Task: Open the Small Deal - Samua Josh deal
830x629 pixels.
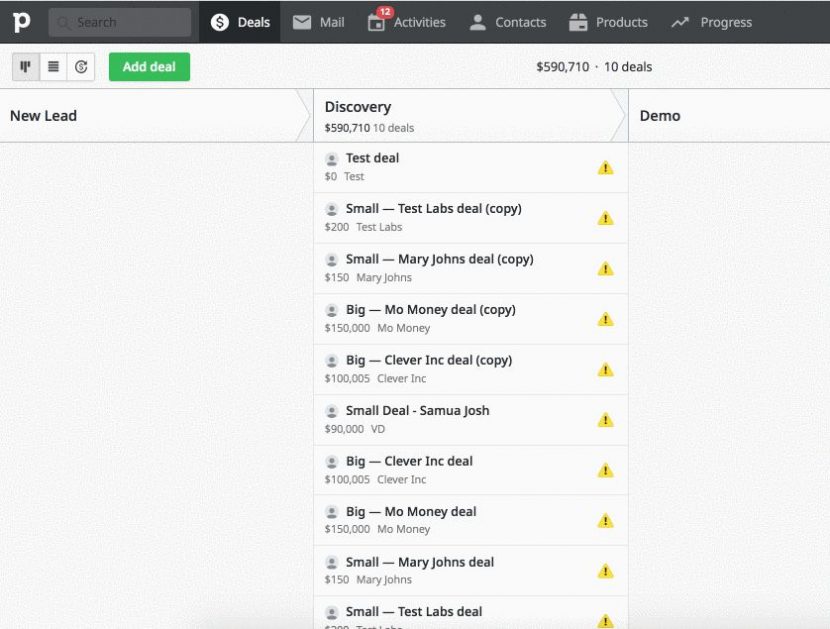Action: (420, 410)
